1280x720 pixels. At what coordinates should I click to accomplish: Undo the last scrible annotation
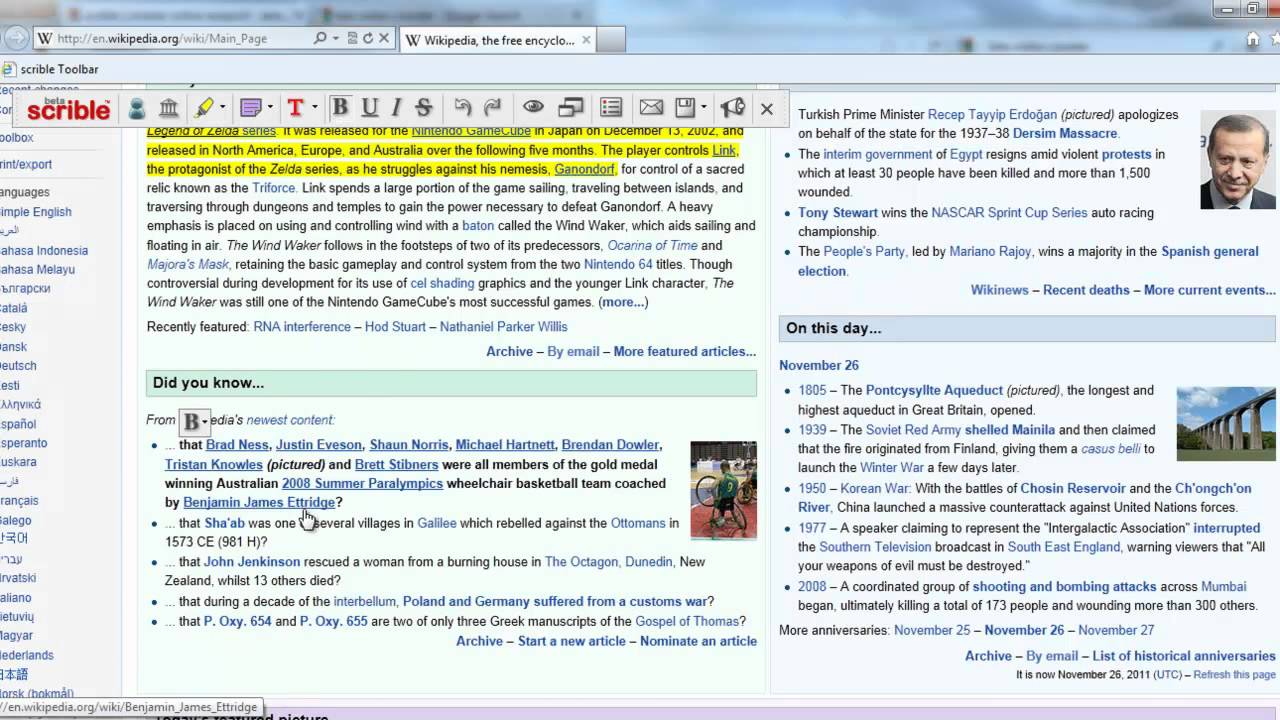(462, 108)
